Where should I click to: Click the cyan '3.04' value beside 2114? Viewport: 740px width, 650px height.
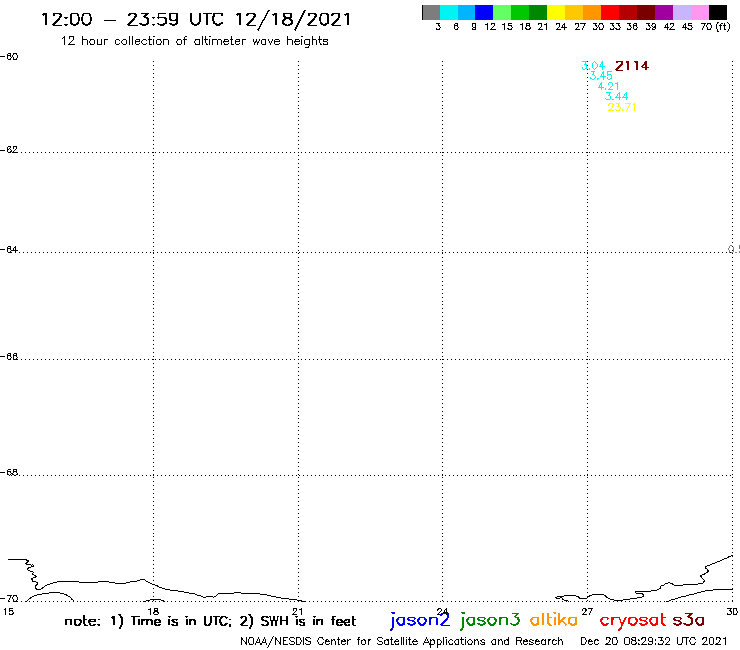click(x=593, y=66)
